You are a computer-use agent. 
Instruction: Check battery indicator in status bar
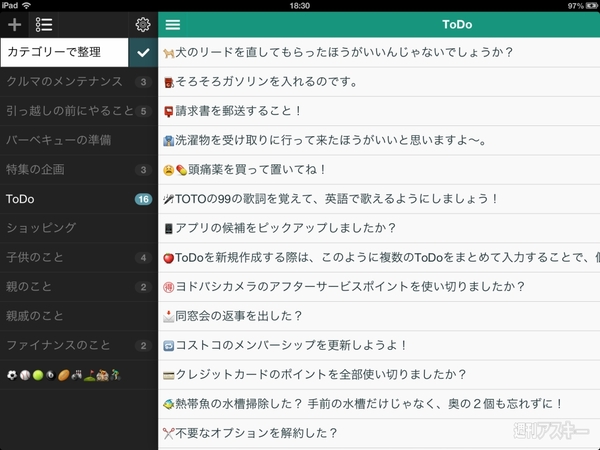click(x=592, y=5)
